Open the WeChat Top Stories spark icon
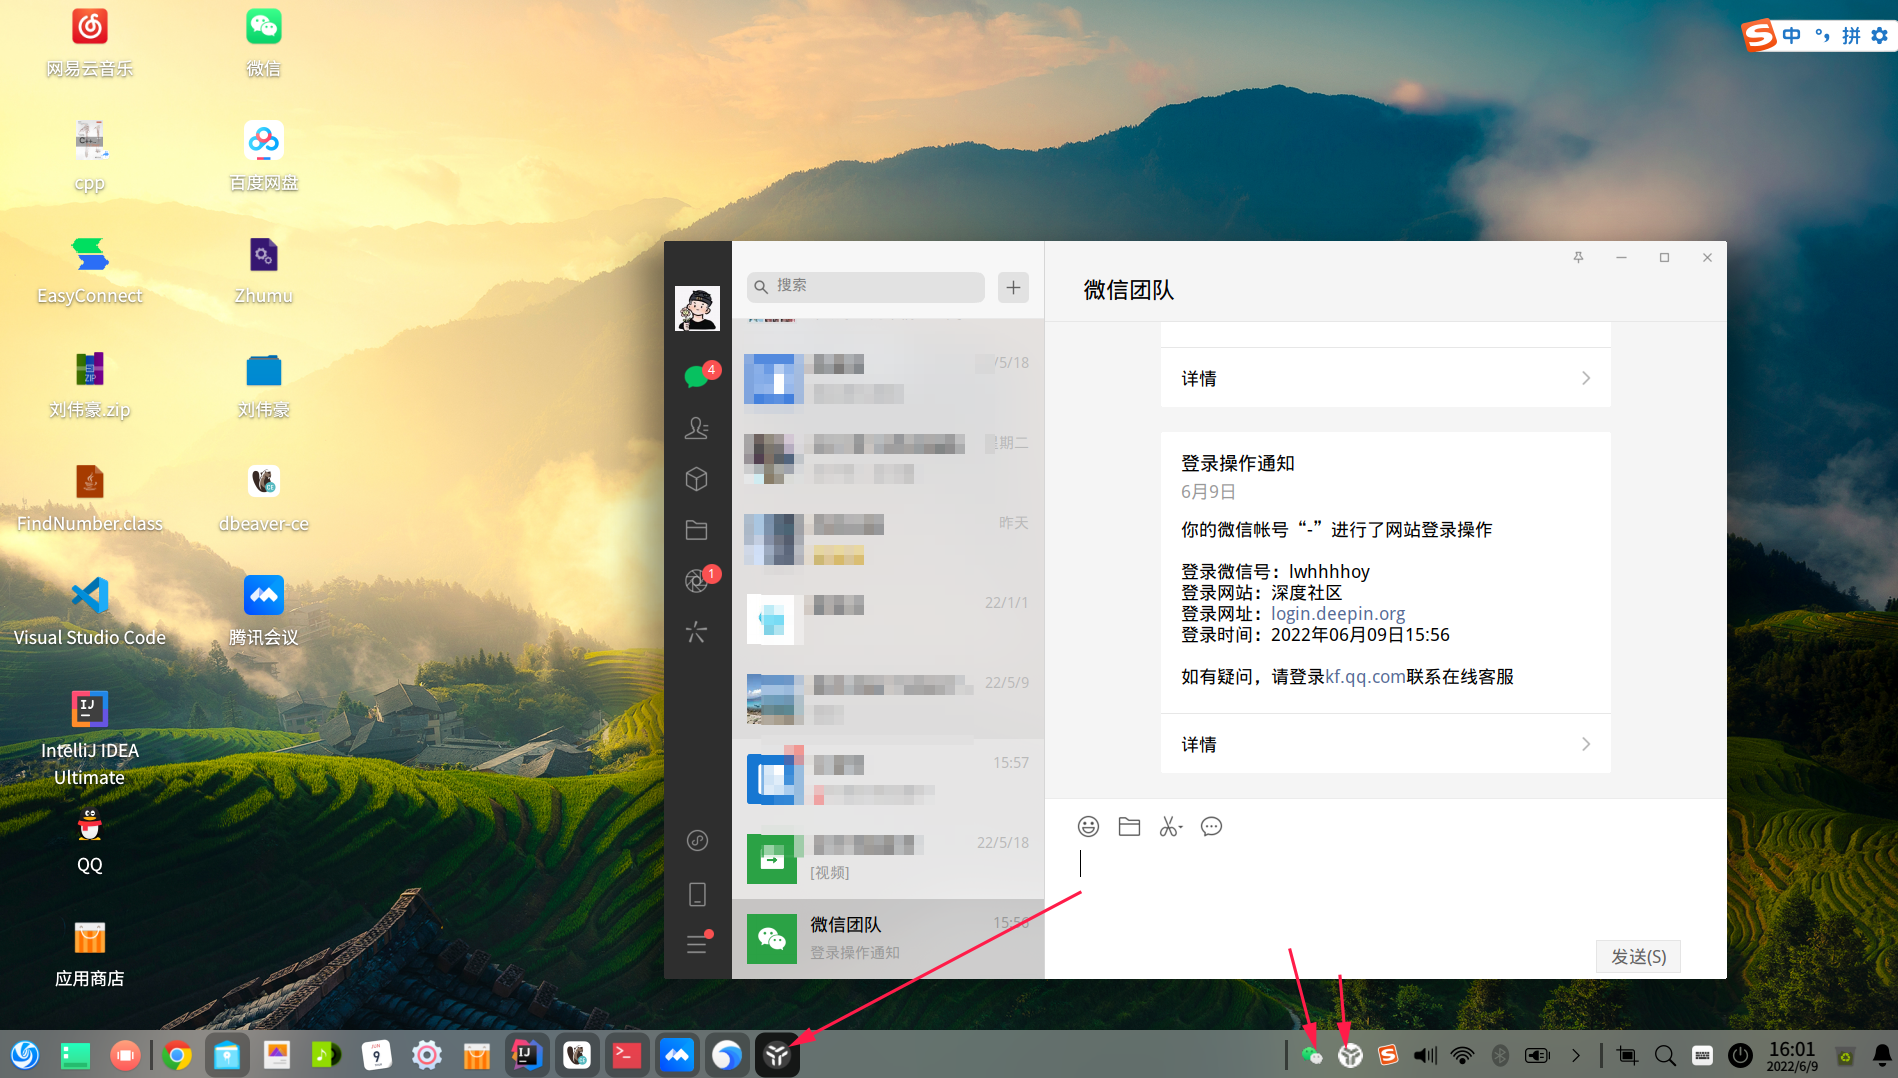 697,632
